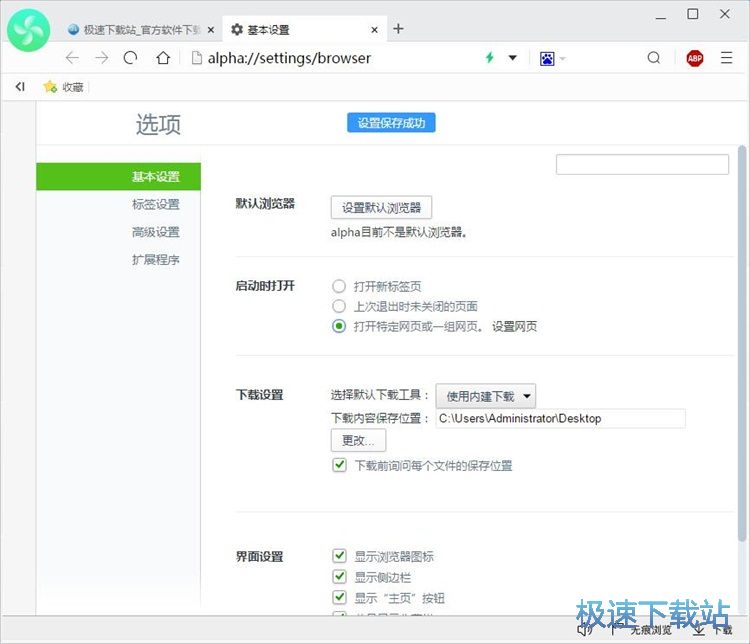The width and height of the screenshot is (750, 644).
Task: Open the ABP ad blocker extension
Action: pos(695,58)
